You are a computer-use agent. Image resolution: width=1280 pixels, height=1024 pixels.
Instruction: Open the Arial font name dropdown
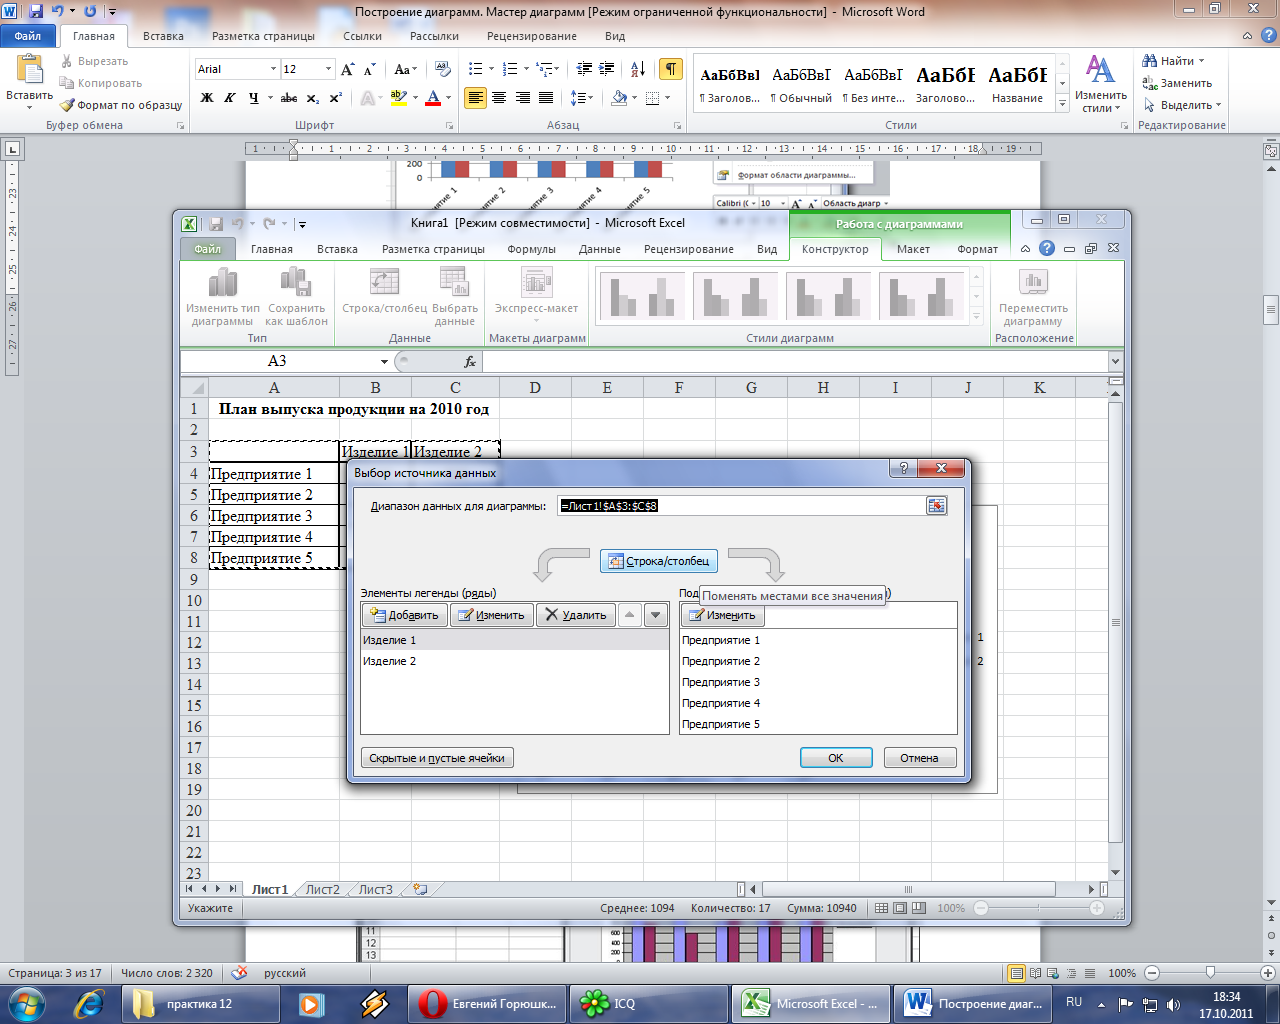pos(273,69)
